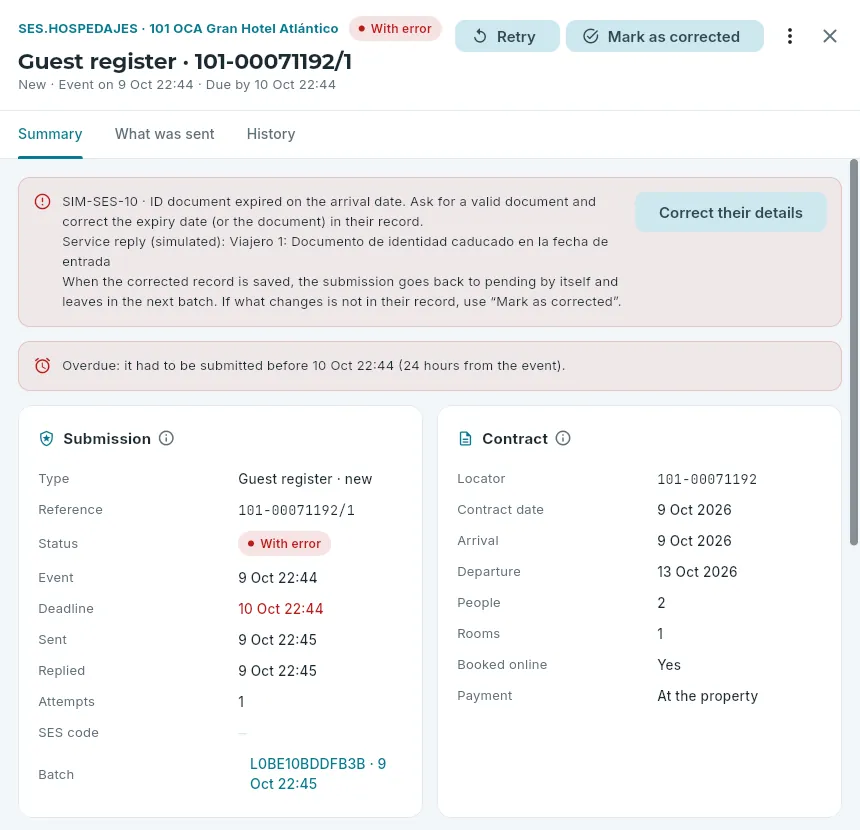Click the Arrival date 9 Oct 2026

[x=694, y=541]
